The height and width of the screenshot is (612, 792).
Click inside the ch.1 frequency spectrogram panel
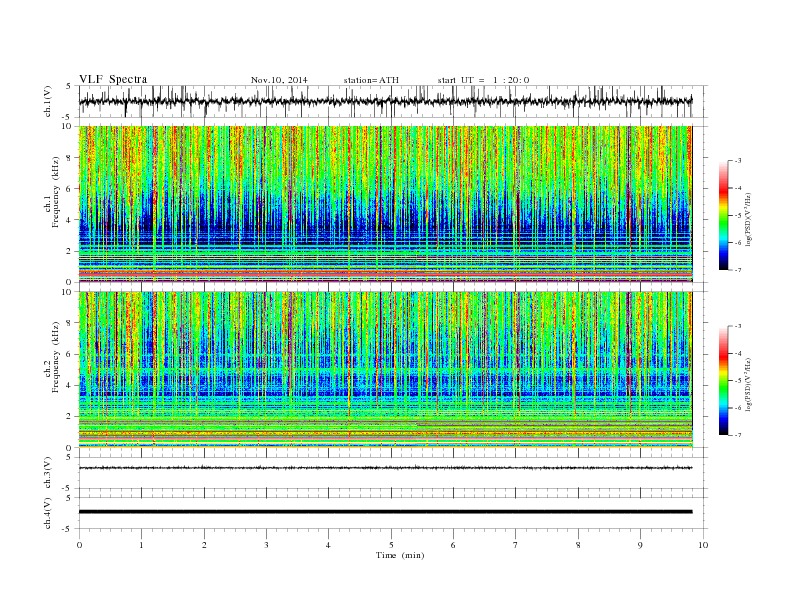pos(385,204)
